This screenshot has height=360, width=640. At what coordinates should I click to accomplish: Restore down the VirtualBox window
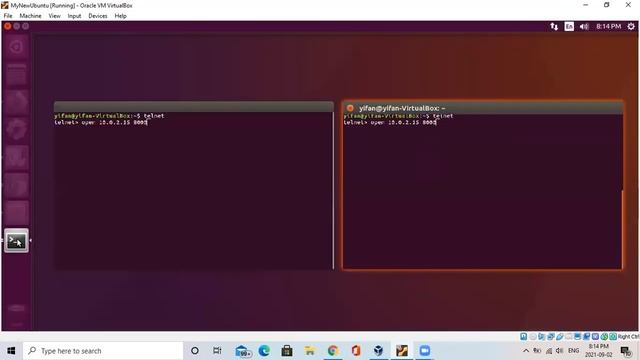(607, 5)
